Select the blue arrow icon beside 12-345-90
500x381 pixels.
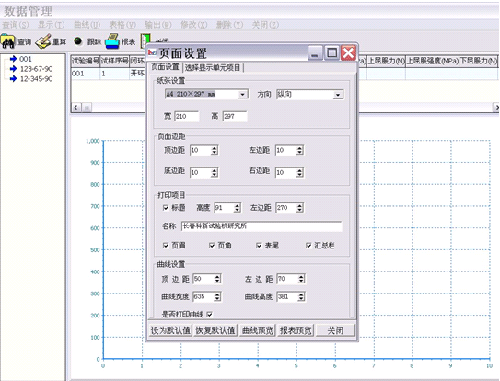13,79
